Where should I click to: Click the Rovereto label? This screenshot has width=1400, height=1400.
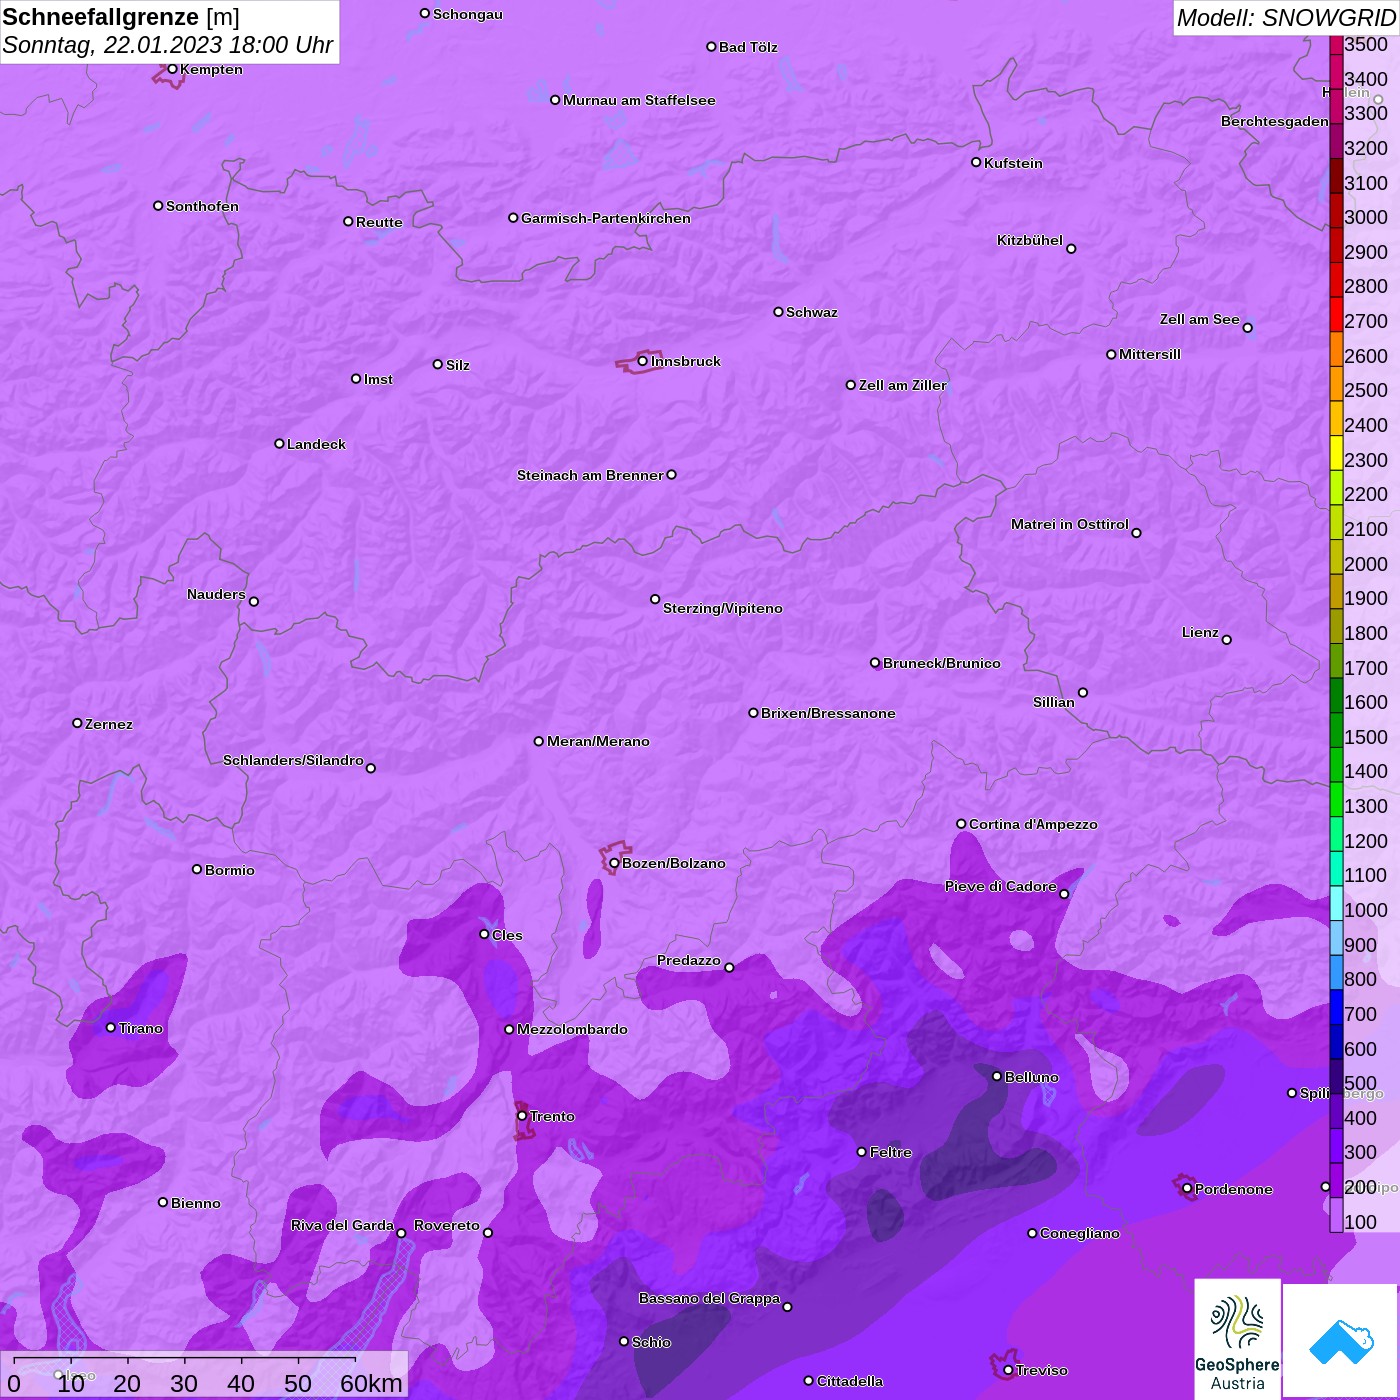pos(447,1225)
